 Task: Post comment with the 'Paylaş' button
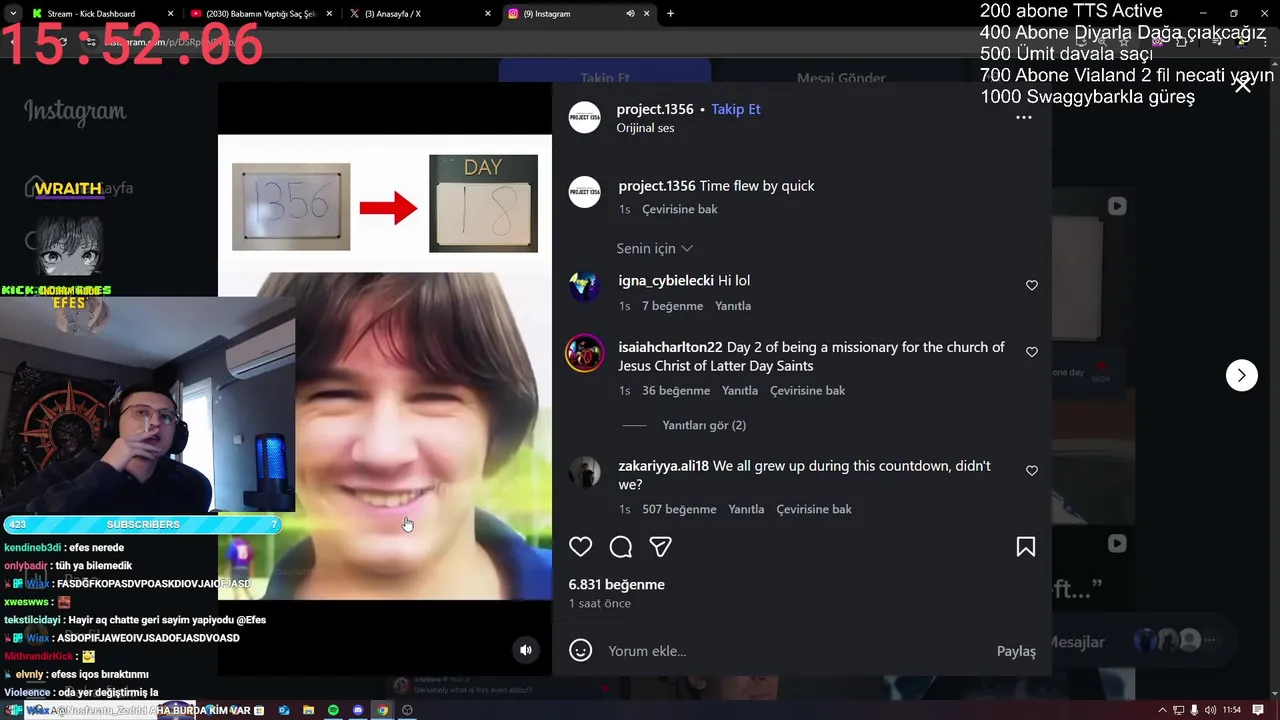[x=1016, y=651]
